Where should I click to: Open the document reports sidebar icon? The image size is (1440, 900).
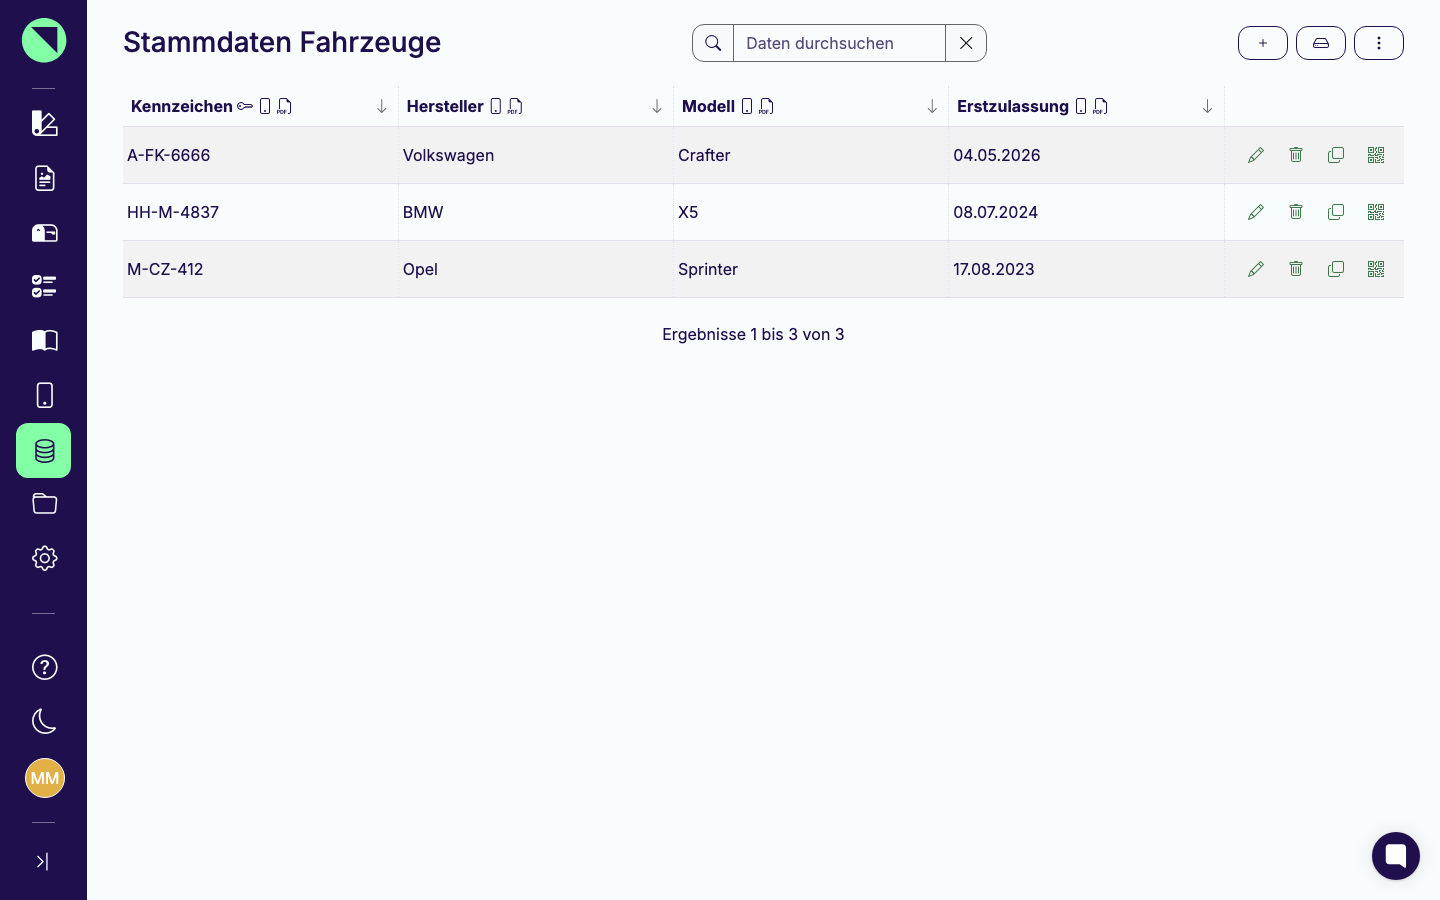(44, 178)
